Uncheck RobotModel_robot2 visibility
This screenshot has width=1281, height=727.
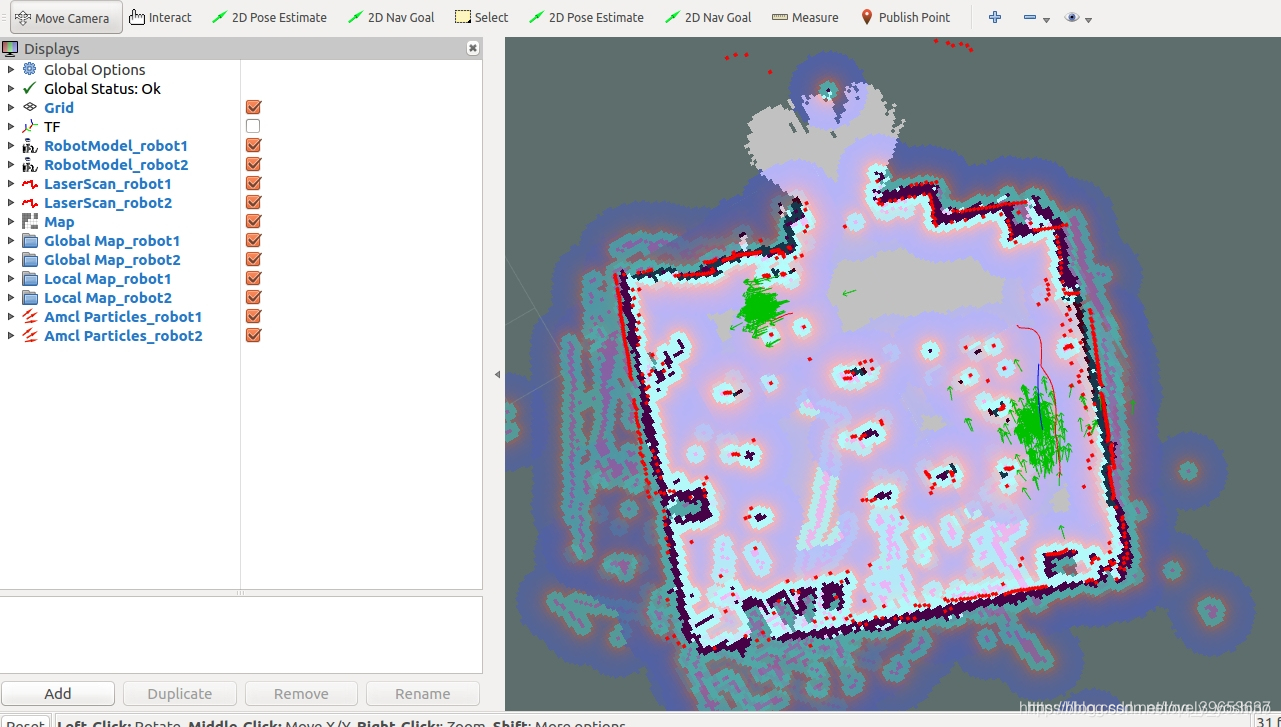coord(253,164)
